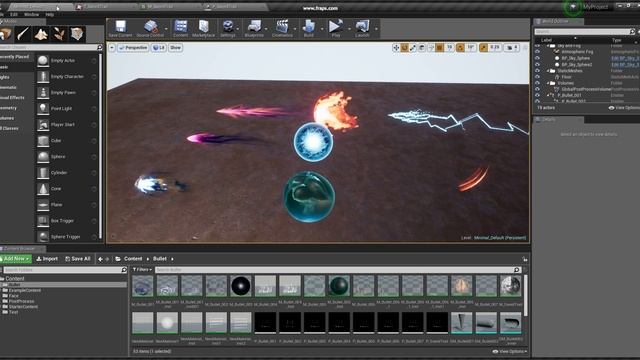The width and height of the screenshot is (640, 360).
Task: Select the Volumes category in Modes
Action: [7, 118]
